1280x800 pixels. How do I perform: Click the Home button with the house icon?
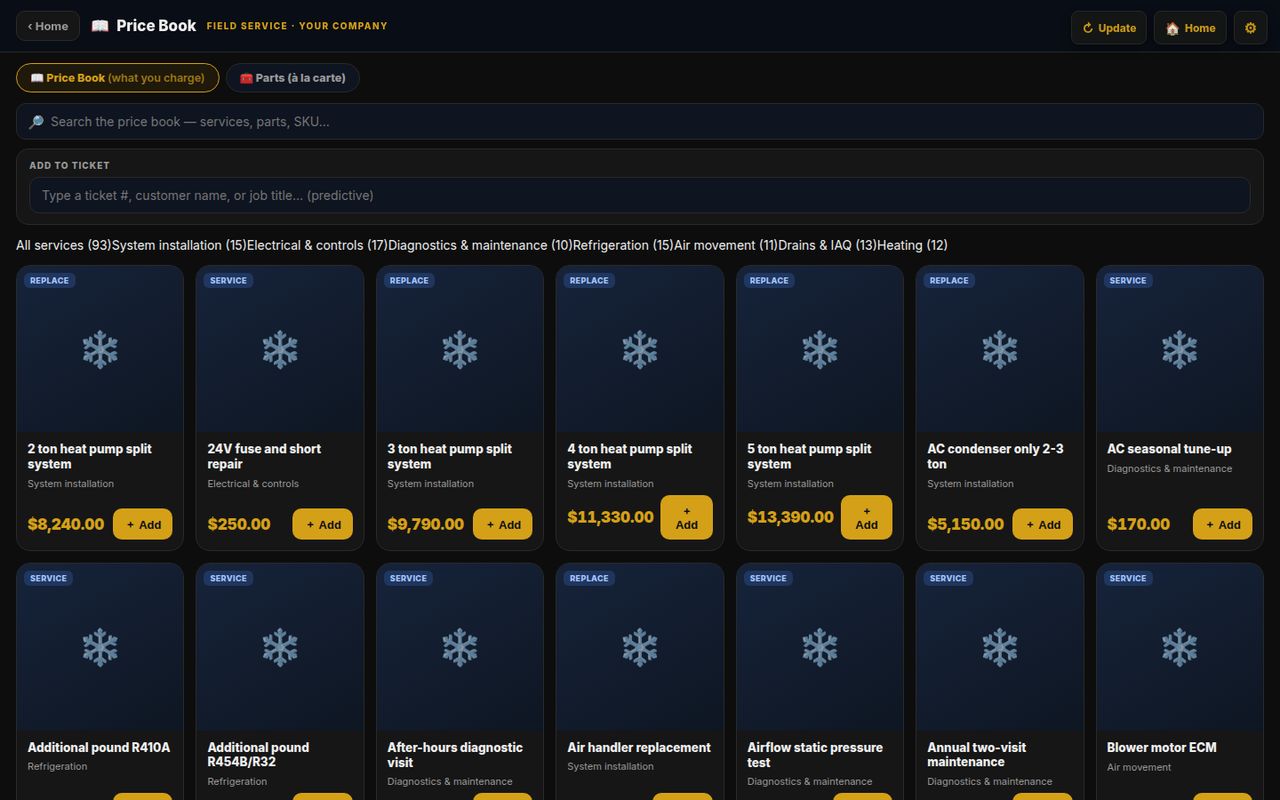click(1190, 28)
